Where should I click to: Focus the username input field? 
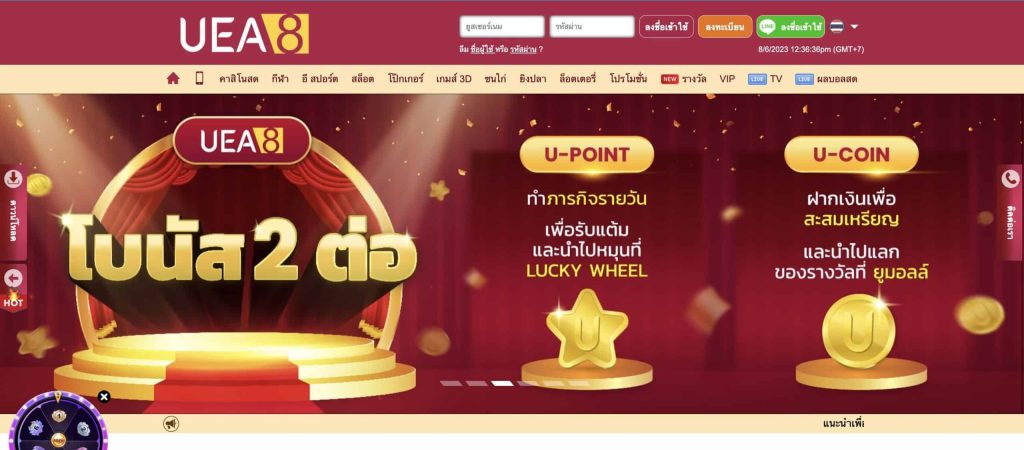tap(502, 27)
